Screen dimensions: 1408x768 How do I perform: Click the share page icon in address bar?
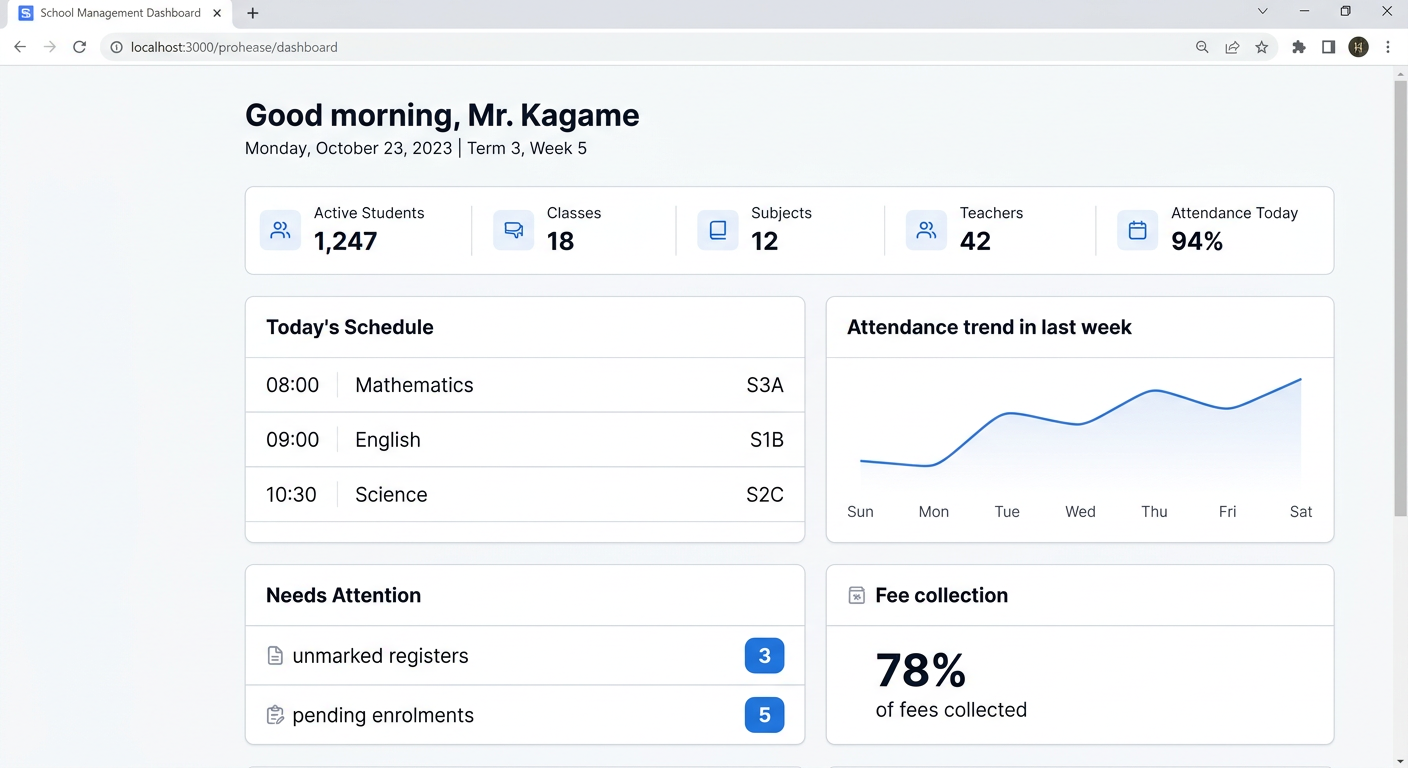click(x=1232, y=47)
